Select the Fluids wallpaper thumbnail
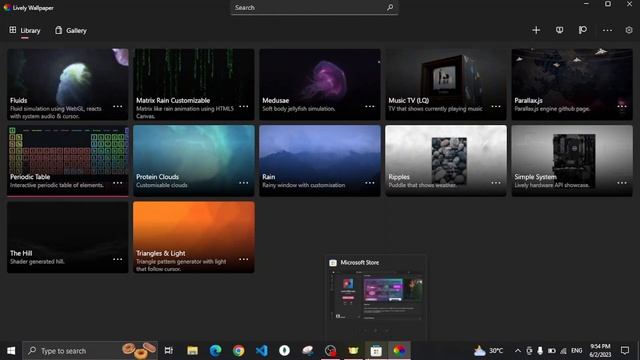640x360 pixels. [x=68, y=84]
